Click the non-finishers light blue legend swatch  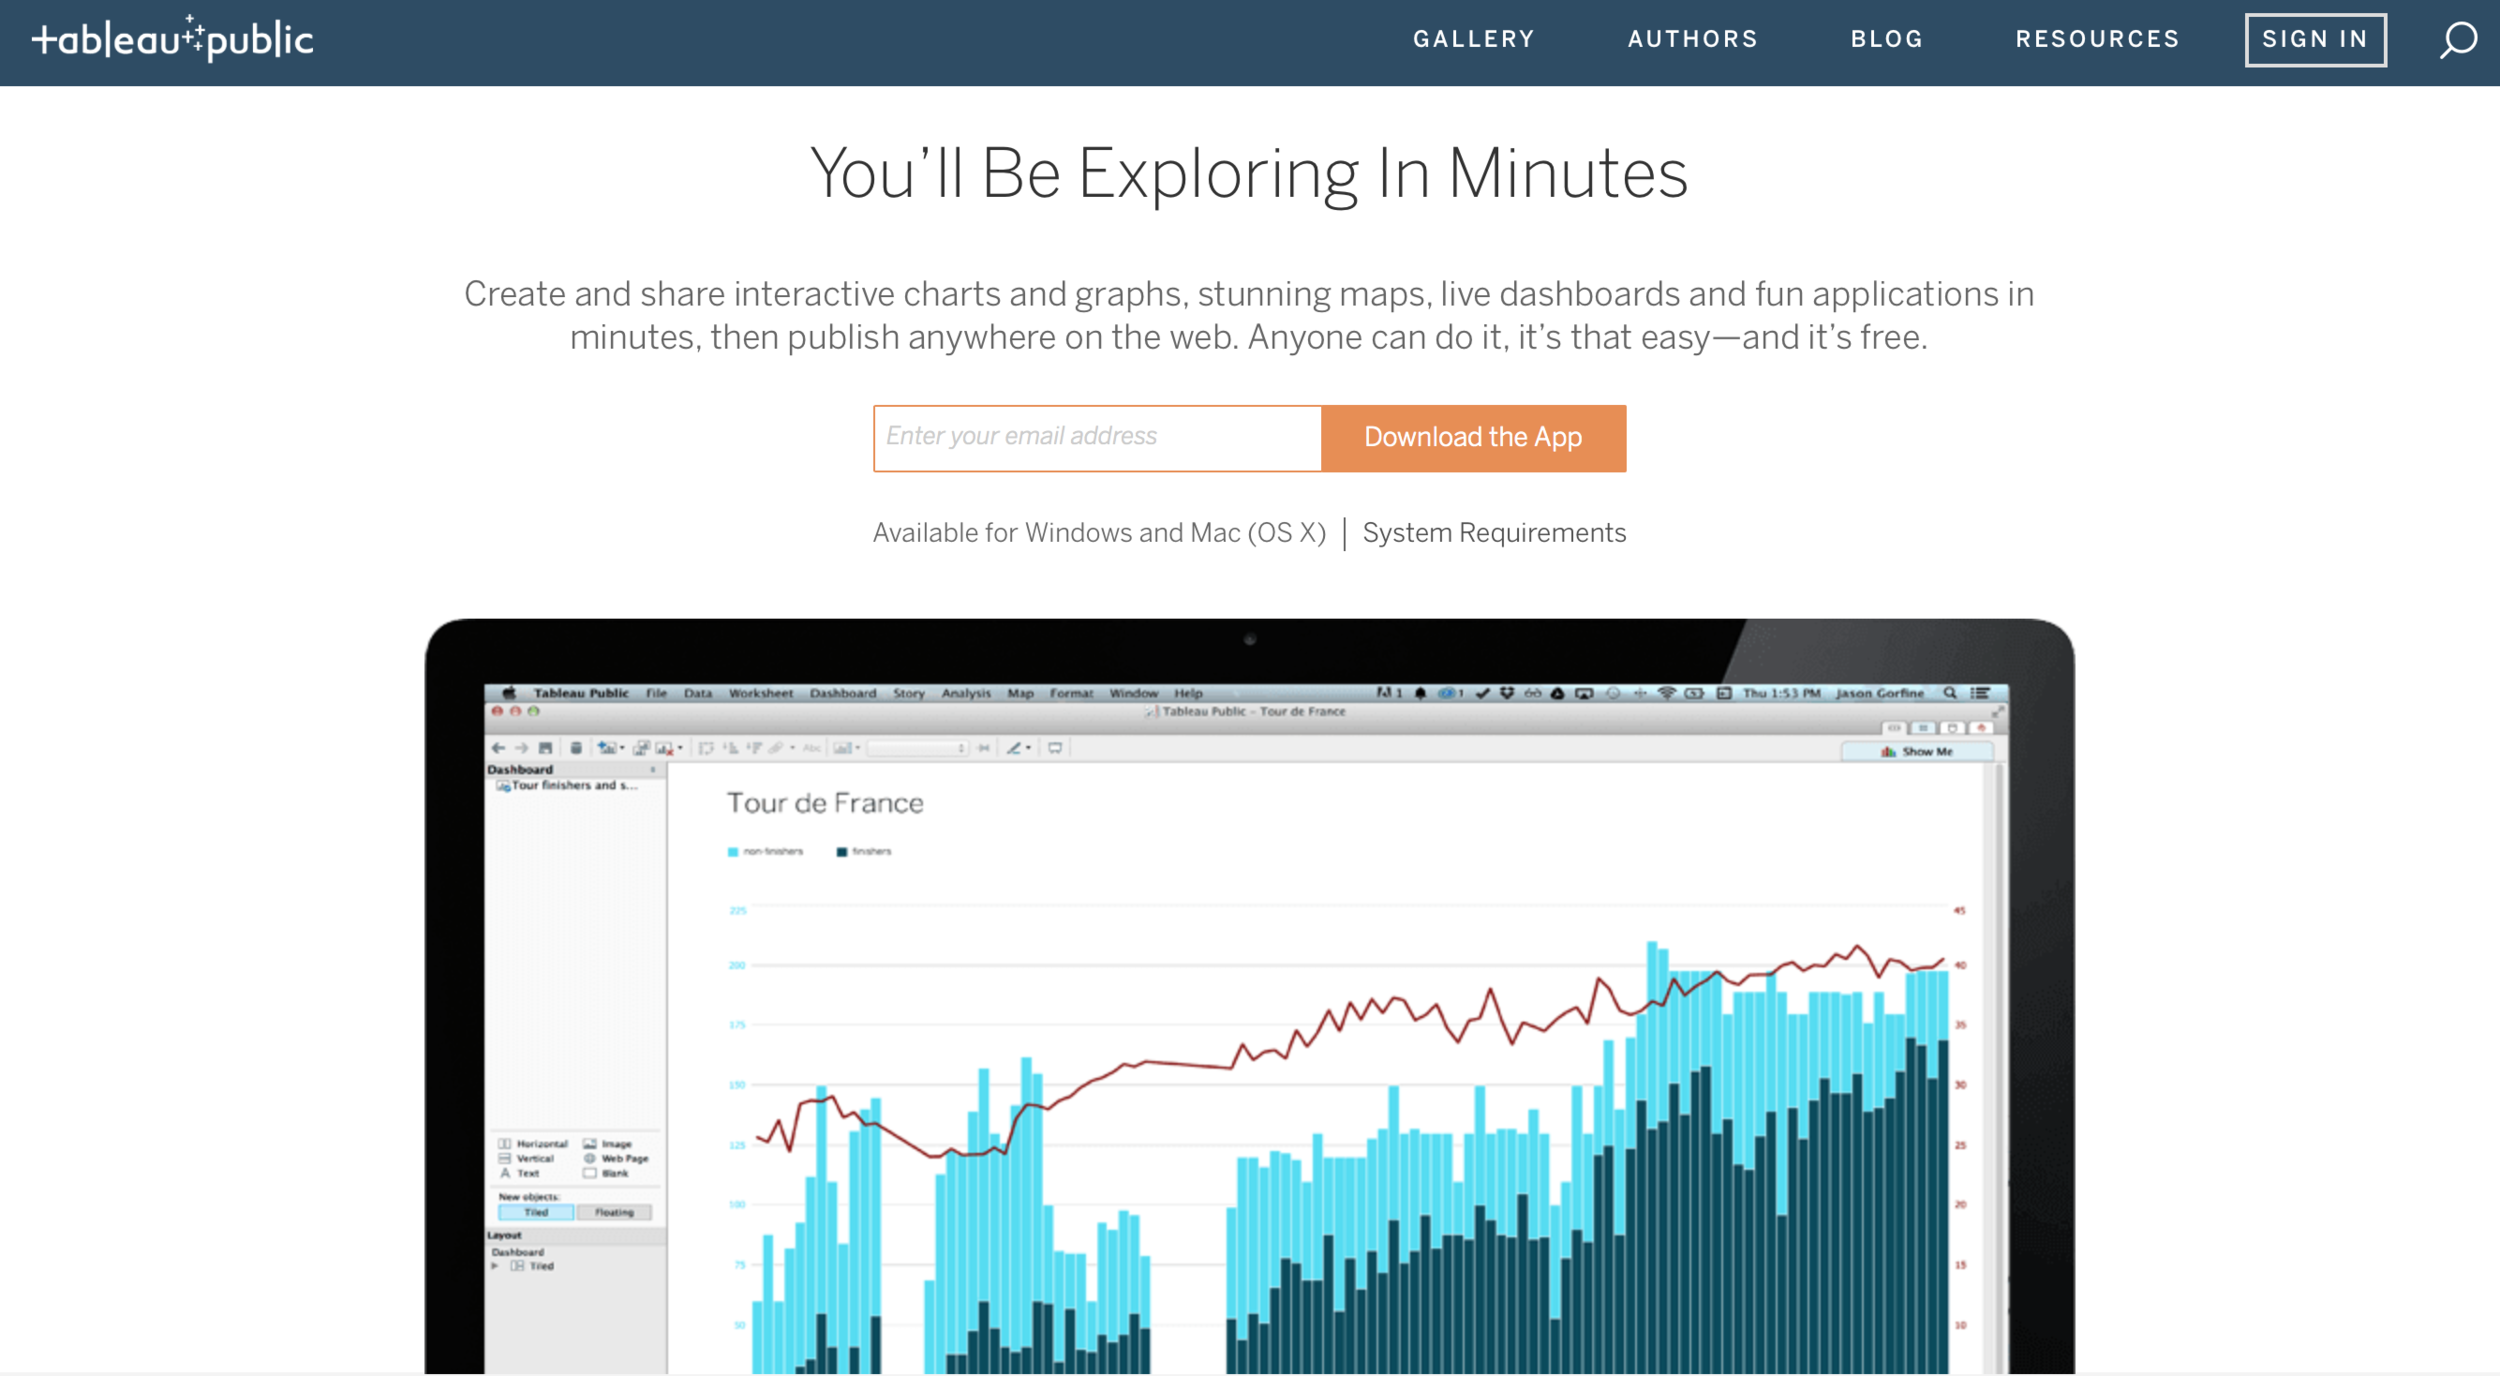pyautogui.click(x=733, y=852)
